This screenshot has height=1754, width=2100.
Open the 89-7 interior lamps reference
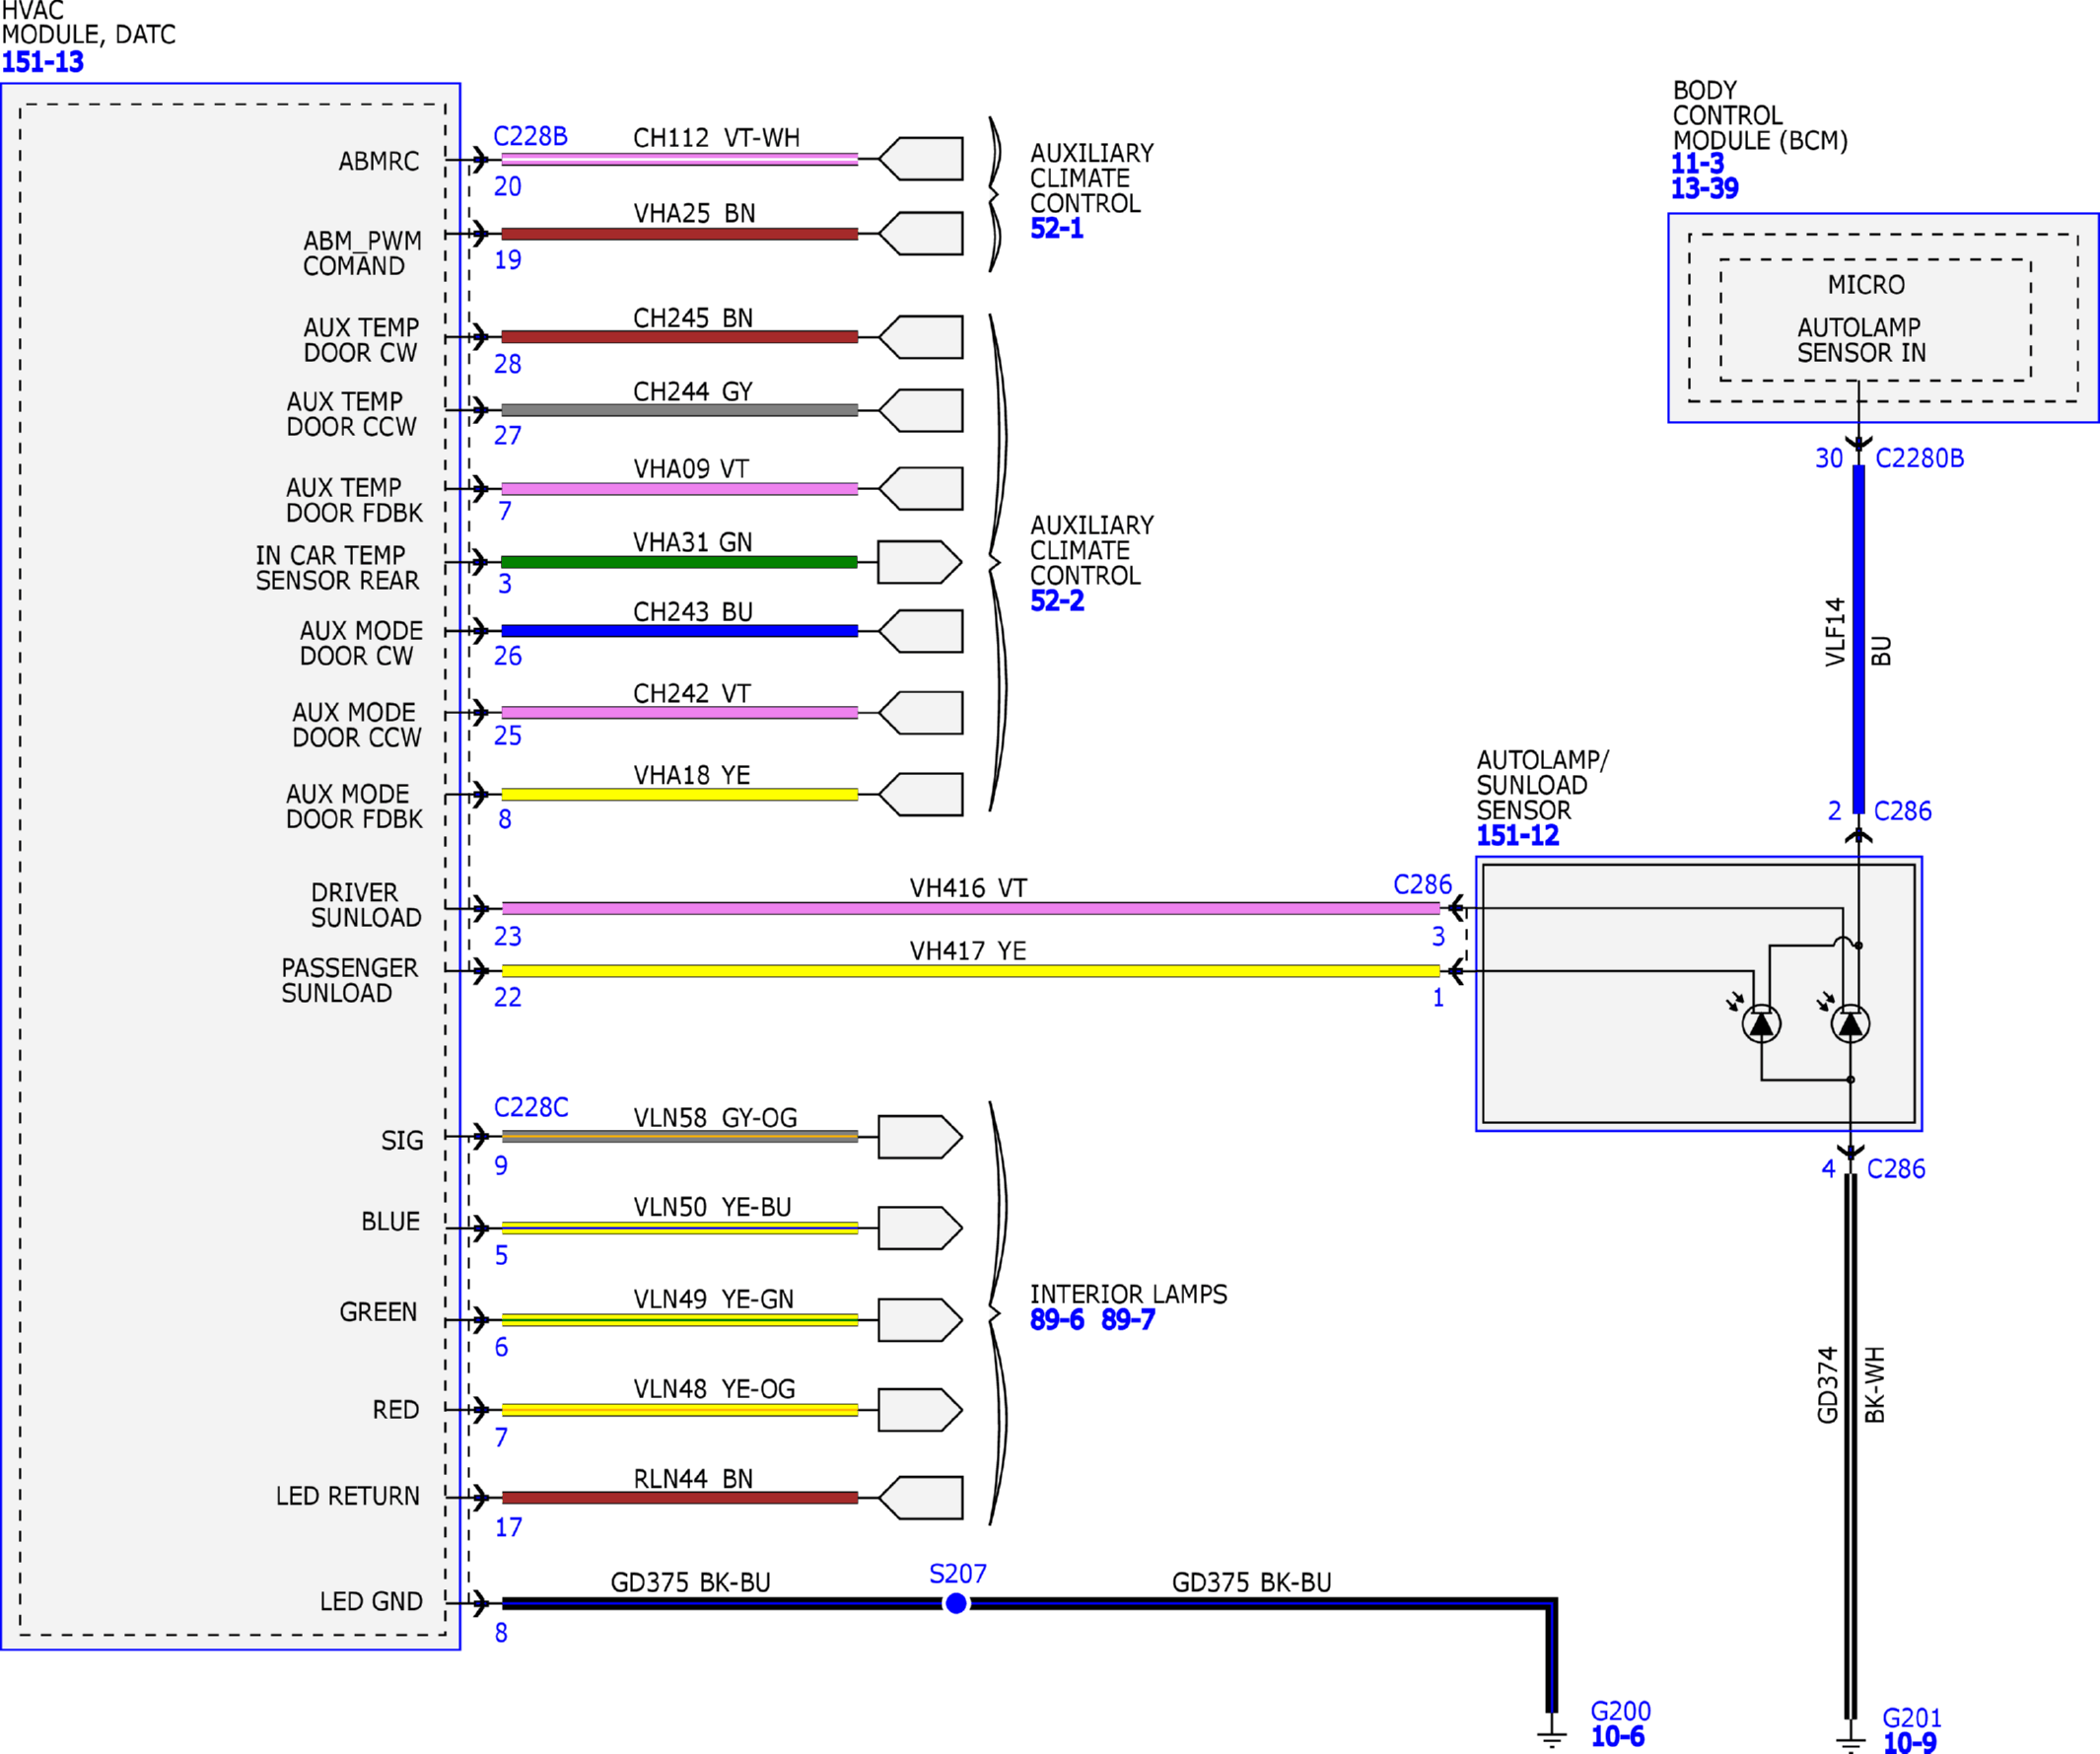[1127, 1319]
